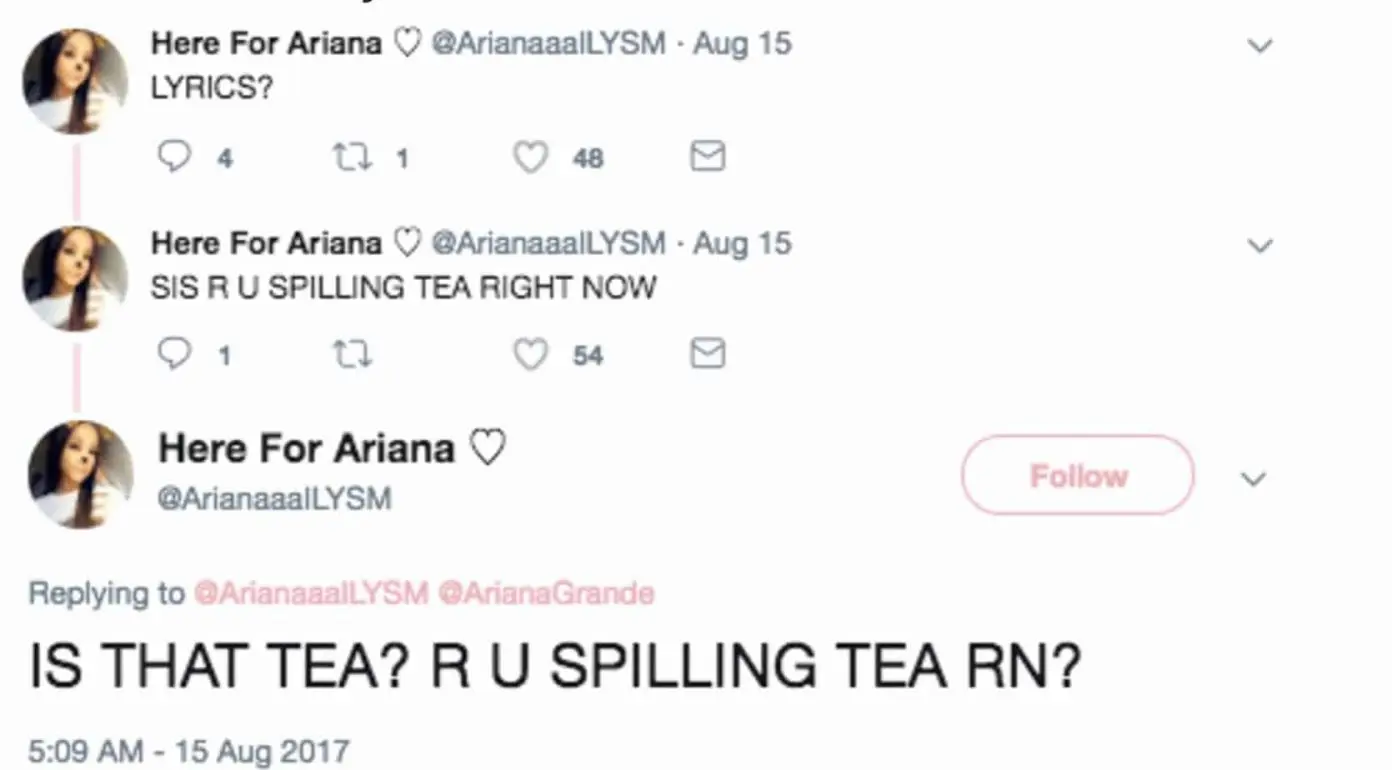The image size is (1392, 770).
Task: Send LYRICS? tweet via direct message
Action: (x=708, y=157)
